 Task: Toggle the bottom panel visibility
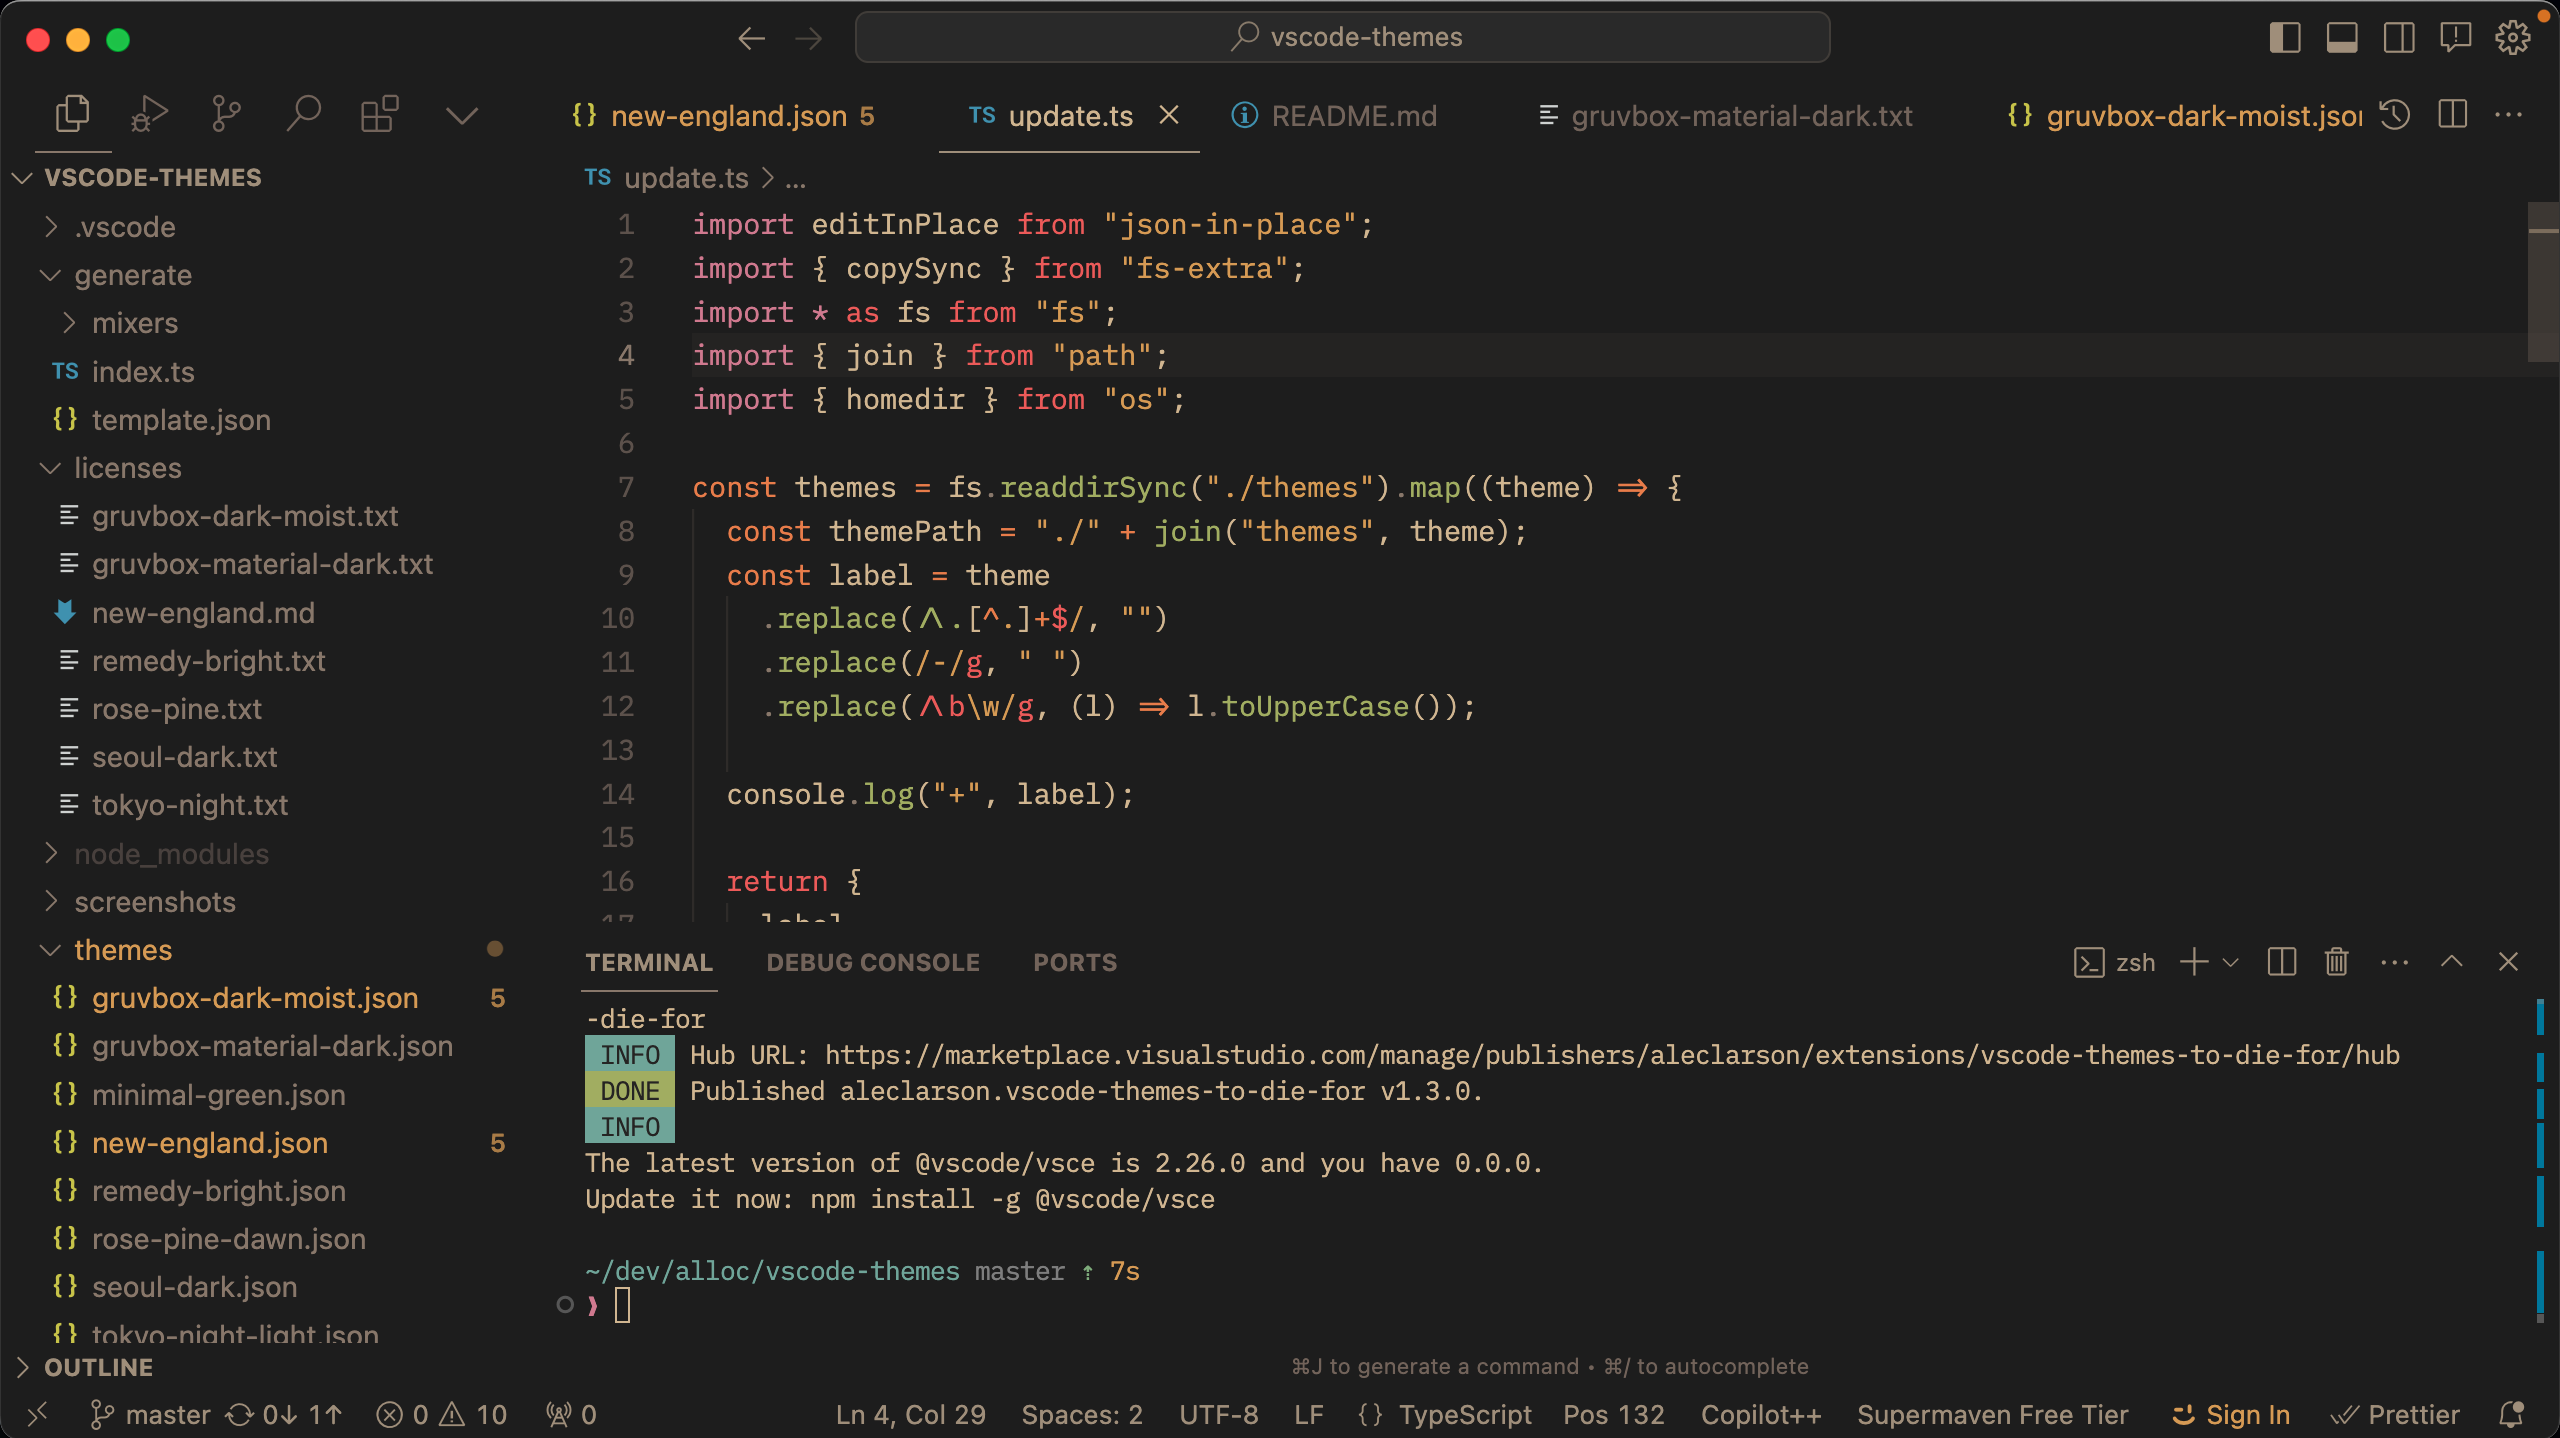pos(2342,38)
